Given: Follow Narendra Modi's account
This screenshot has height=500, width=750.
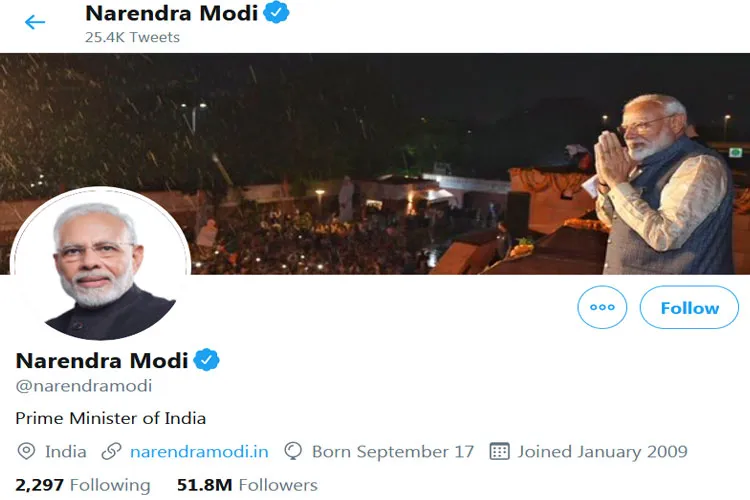Looking at the screenshot, I should (689, 307).
